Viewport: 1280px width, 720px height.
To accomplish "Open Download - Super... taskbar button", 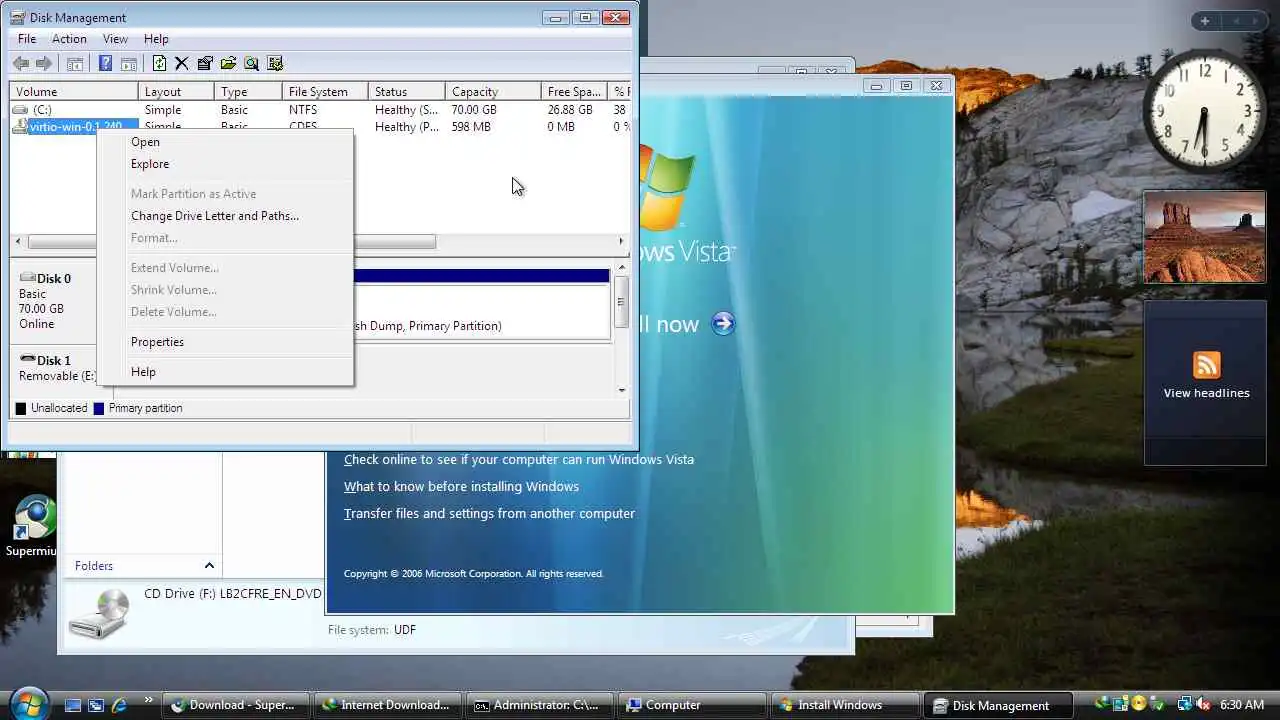I will click(235, 705).
